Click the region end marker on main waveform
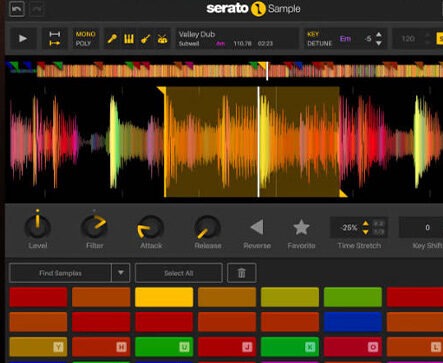Viewport: 443px width, 363px height. 343,193
